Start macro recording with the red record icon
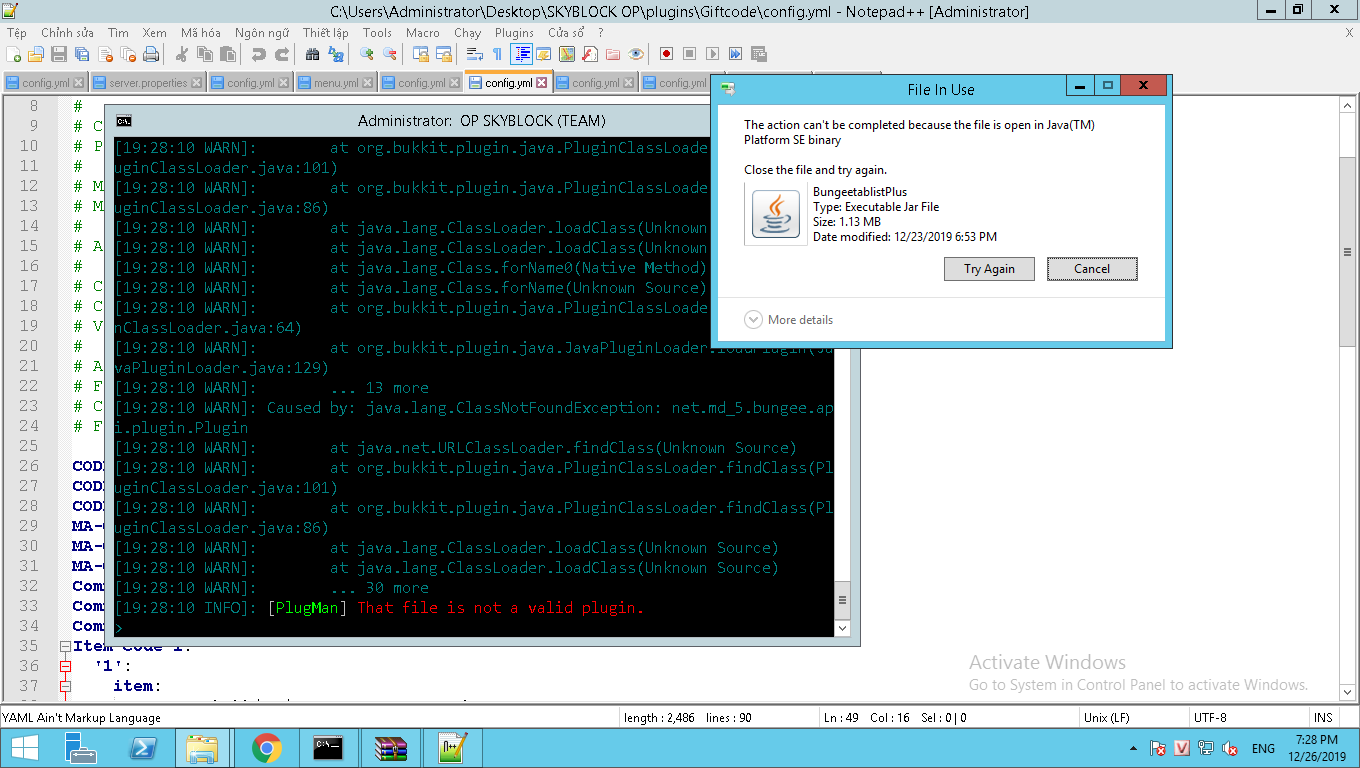Image resolution: width=1360 pixels, height=768 pixels. [666, 54]
